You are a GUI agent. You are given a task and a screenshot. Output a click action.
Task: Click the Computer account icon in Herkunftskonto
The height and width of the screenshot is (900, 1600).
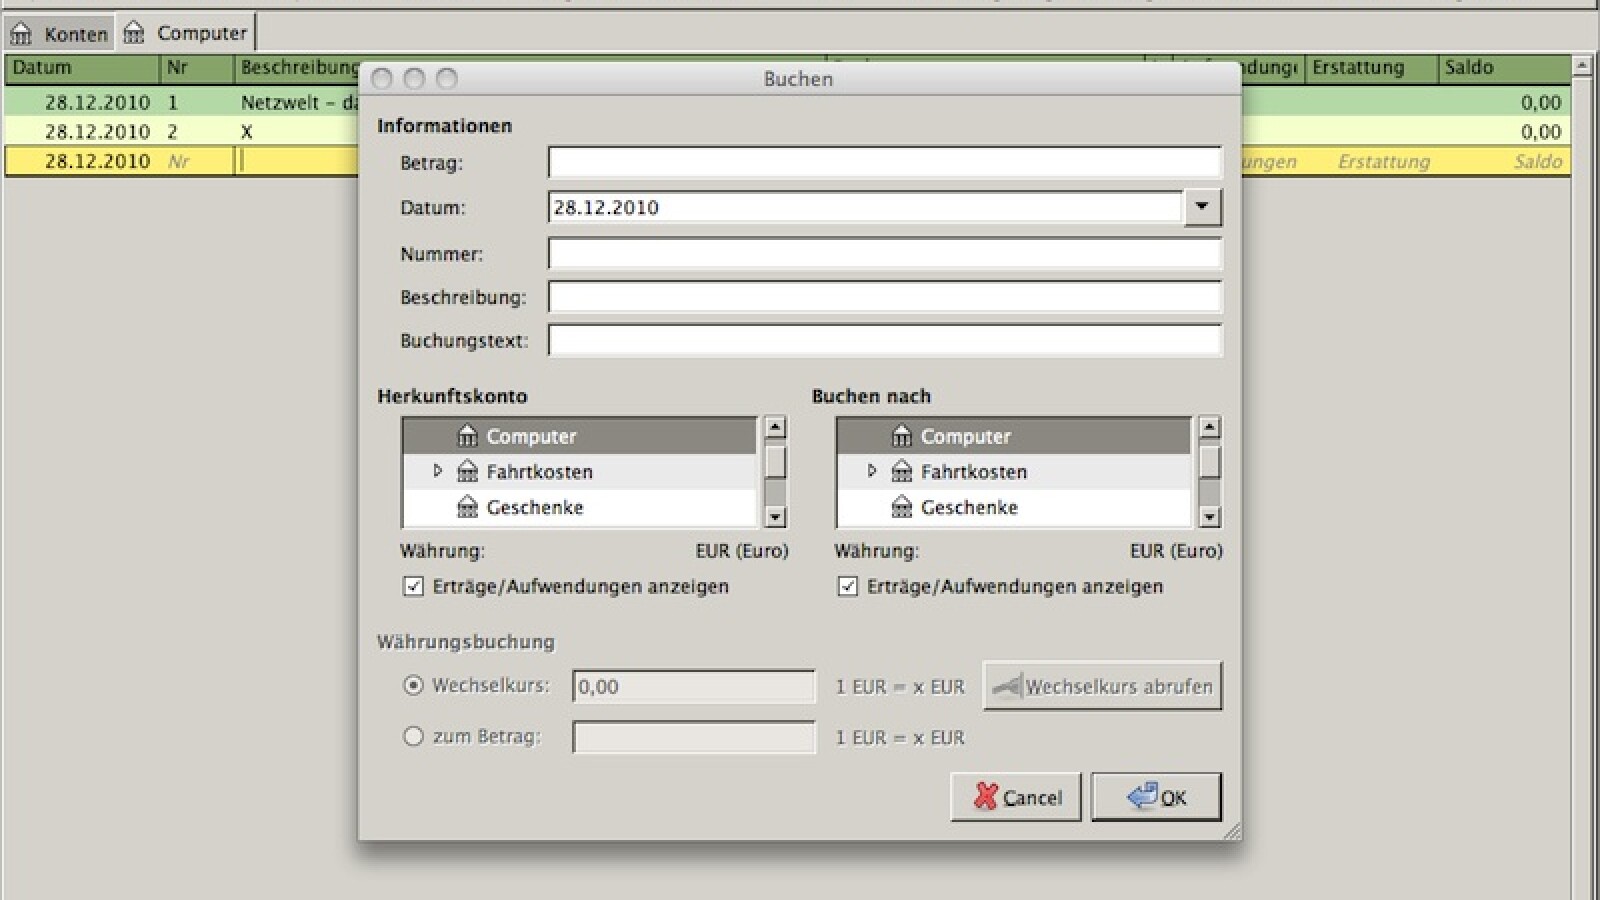[467, 436]
